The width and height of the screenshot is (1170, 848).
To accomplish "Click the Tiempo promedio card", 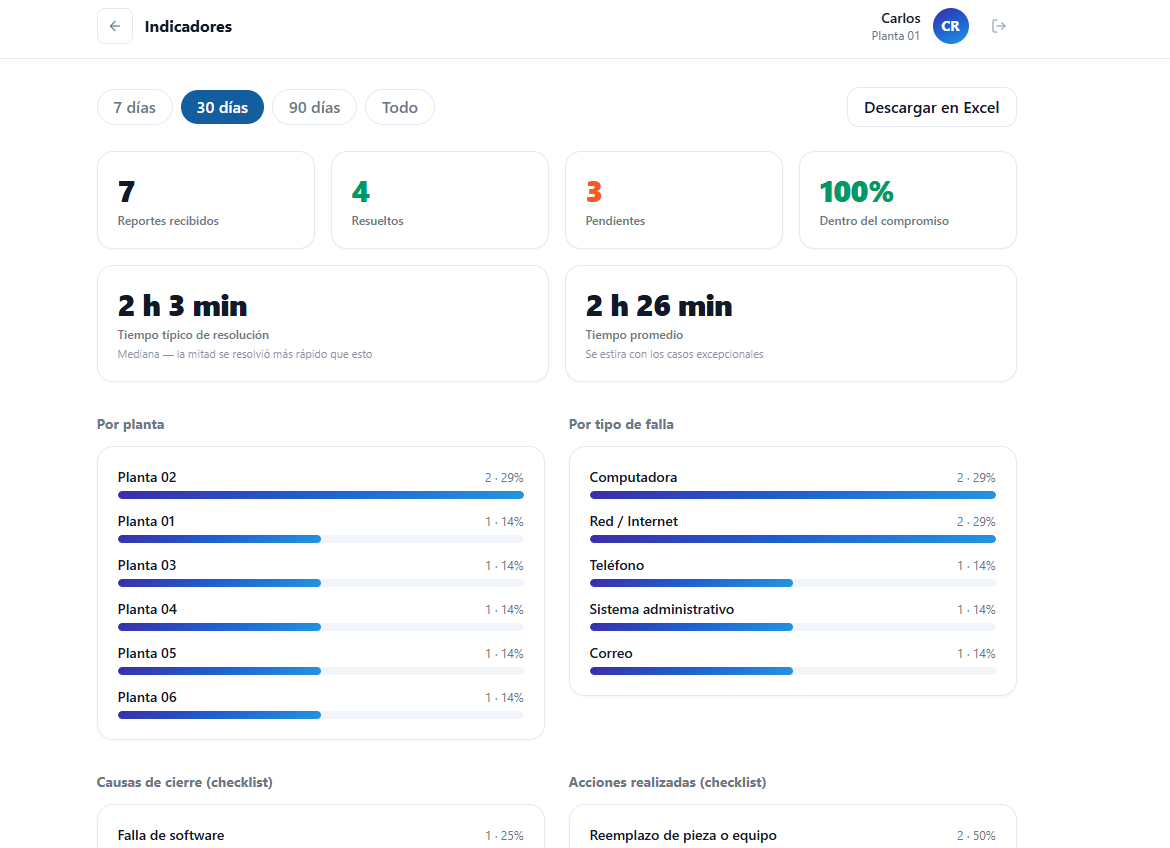I will coord(791,324).
